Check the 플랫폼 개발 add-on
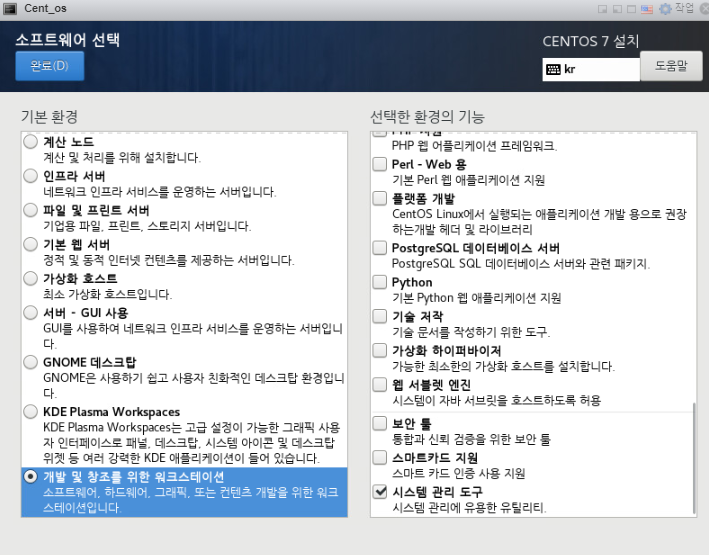This screenshot has height=555, width=709. (380, 198)
